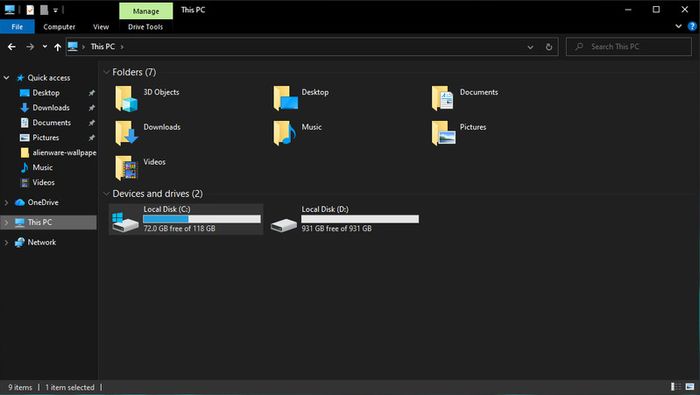Click the Local Disk (C:) usage bar
This screenshot has width=700, height=395.
click(202, 219)
